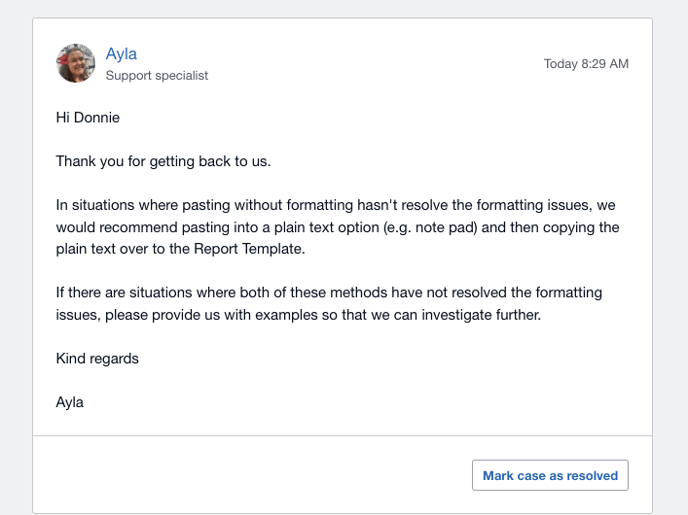The height and width of the screenshot is (515, 688).
Task: Click empty footer area left of resolve button
Action: (252, 475)
